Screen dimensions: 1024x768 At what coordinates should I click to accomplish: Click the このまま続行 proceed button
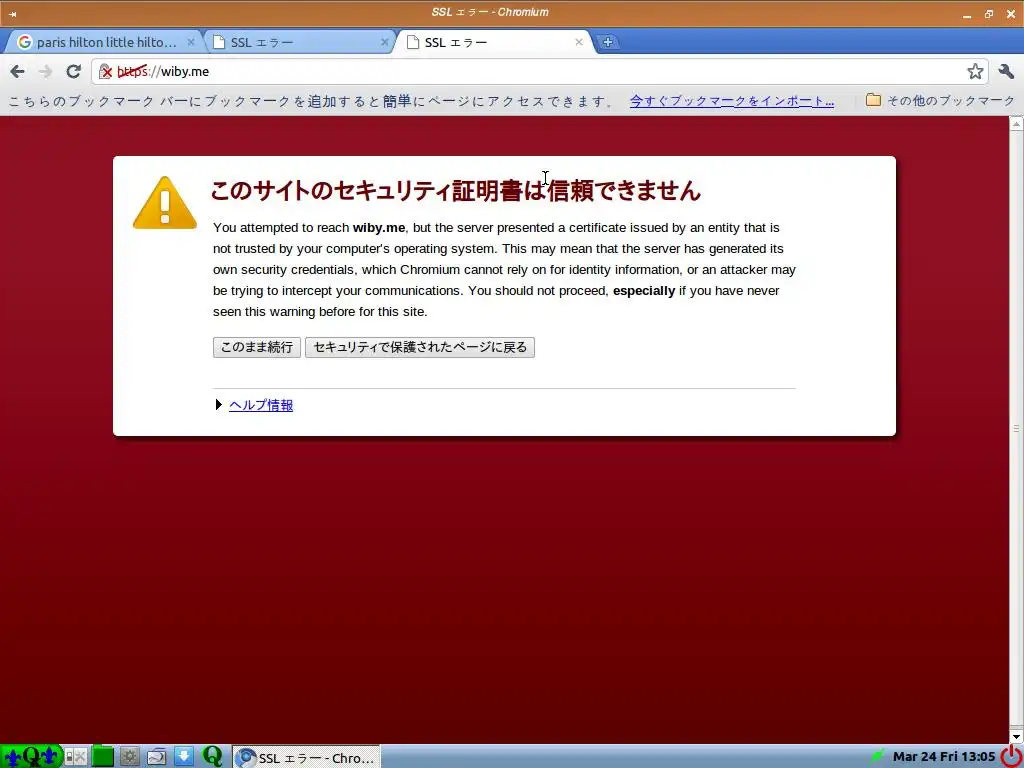point(257,347)
